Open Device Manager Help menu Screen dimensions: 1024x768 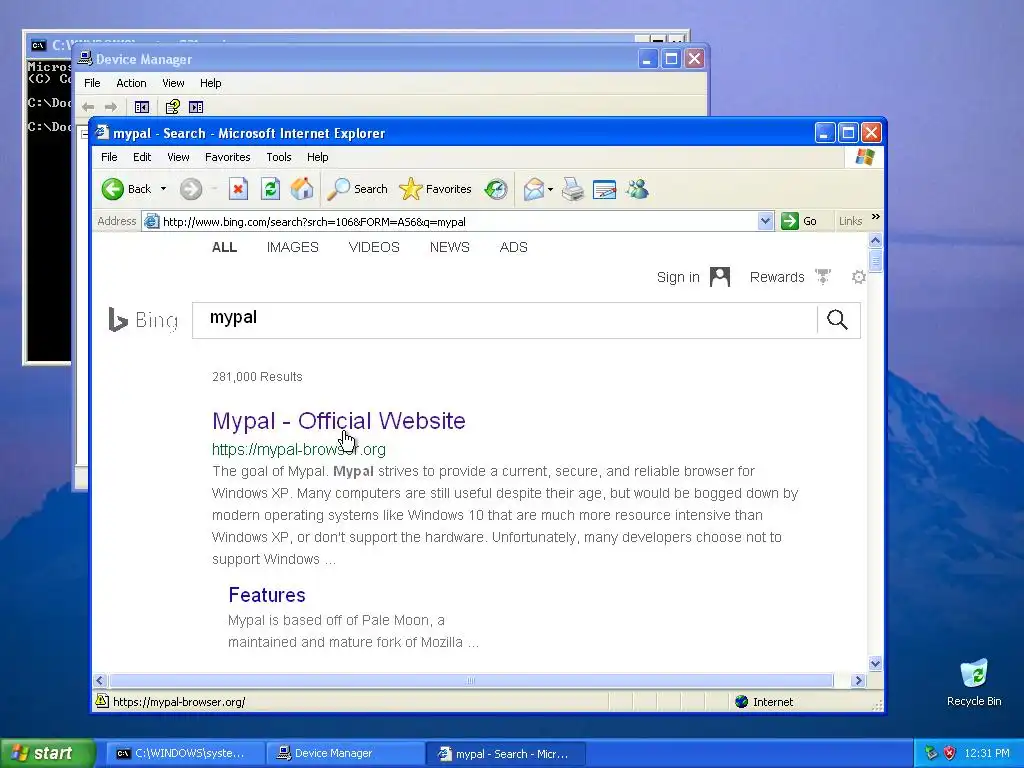point(210,84)
